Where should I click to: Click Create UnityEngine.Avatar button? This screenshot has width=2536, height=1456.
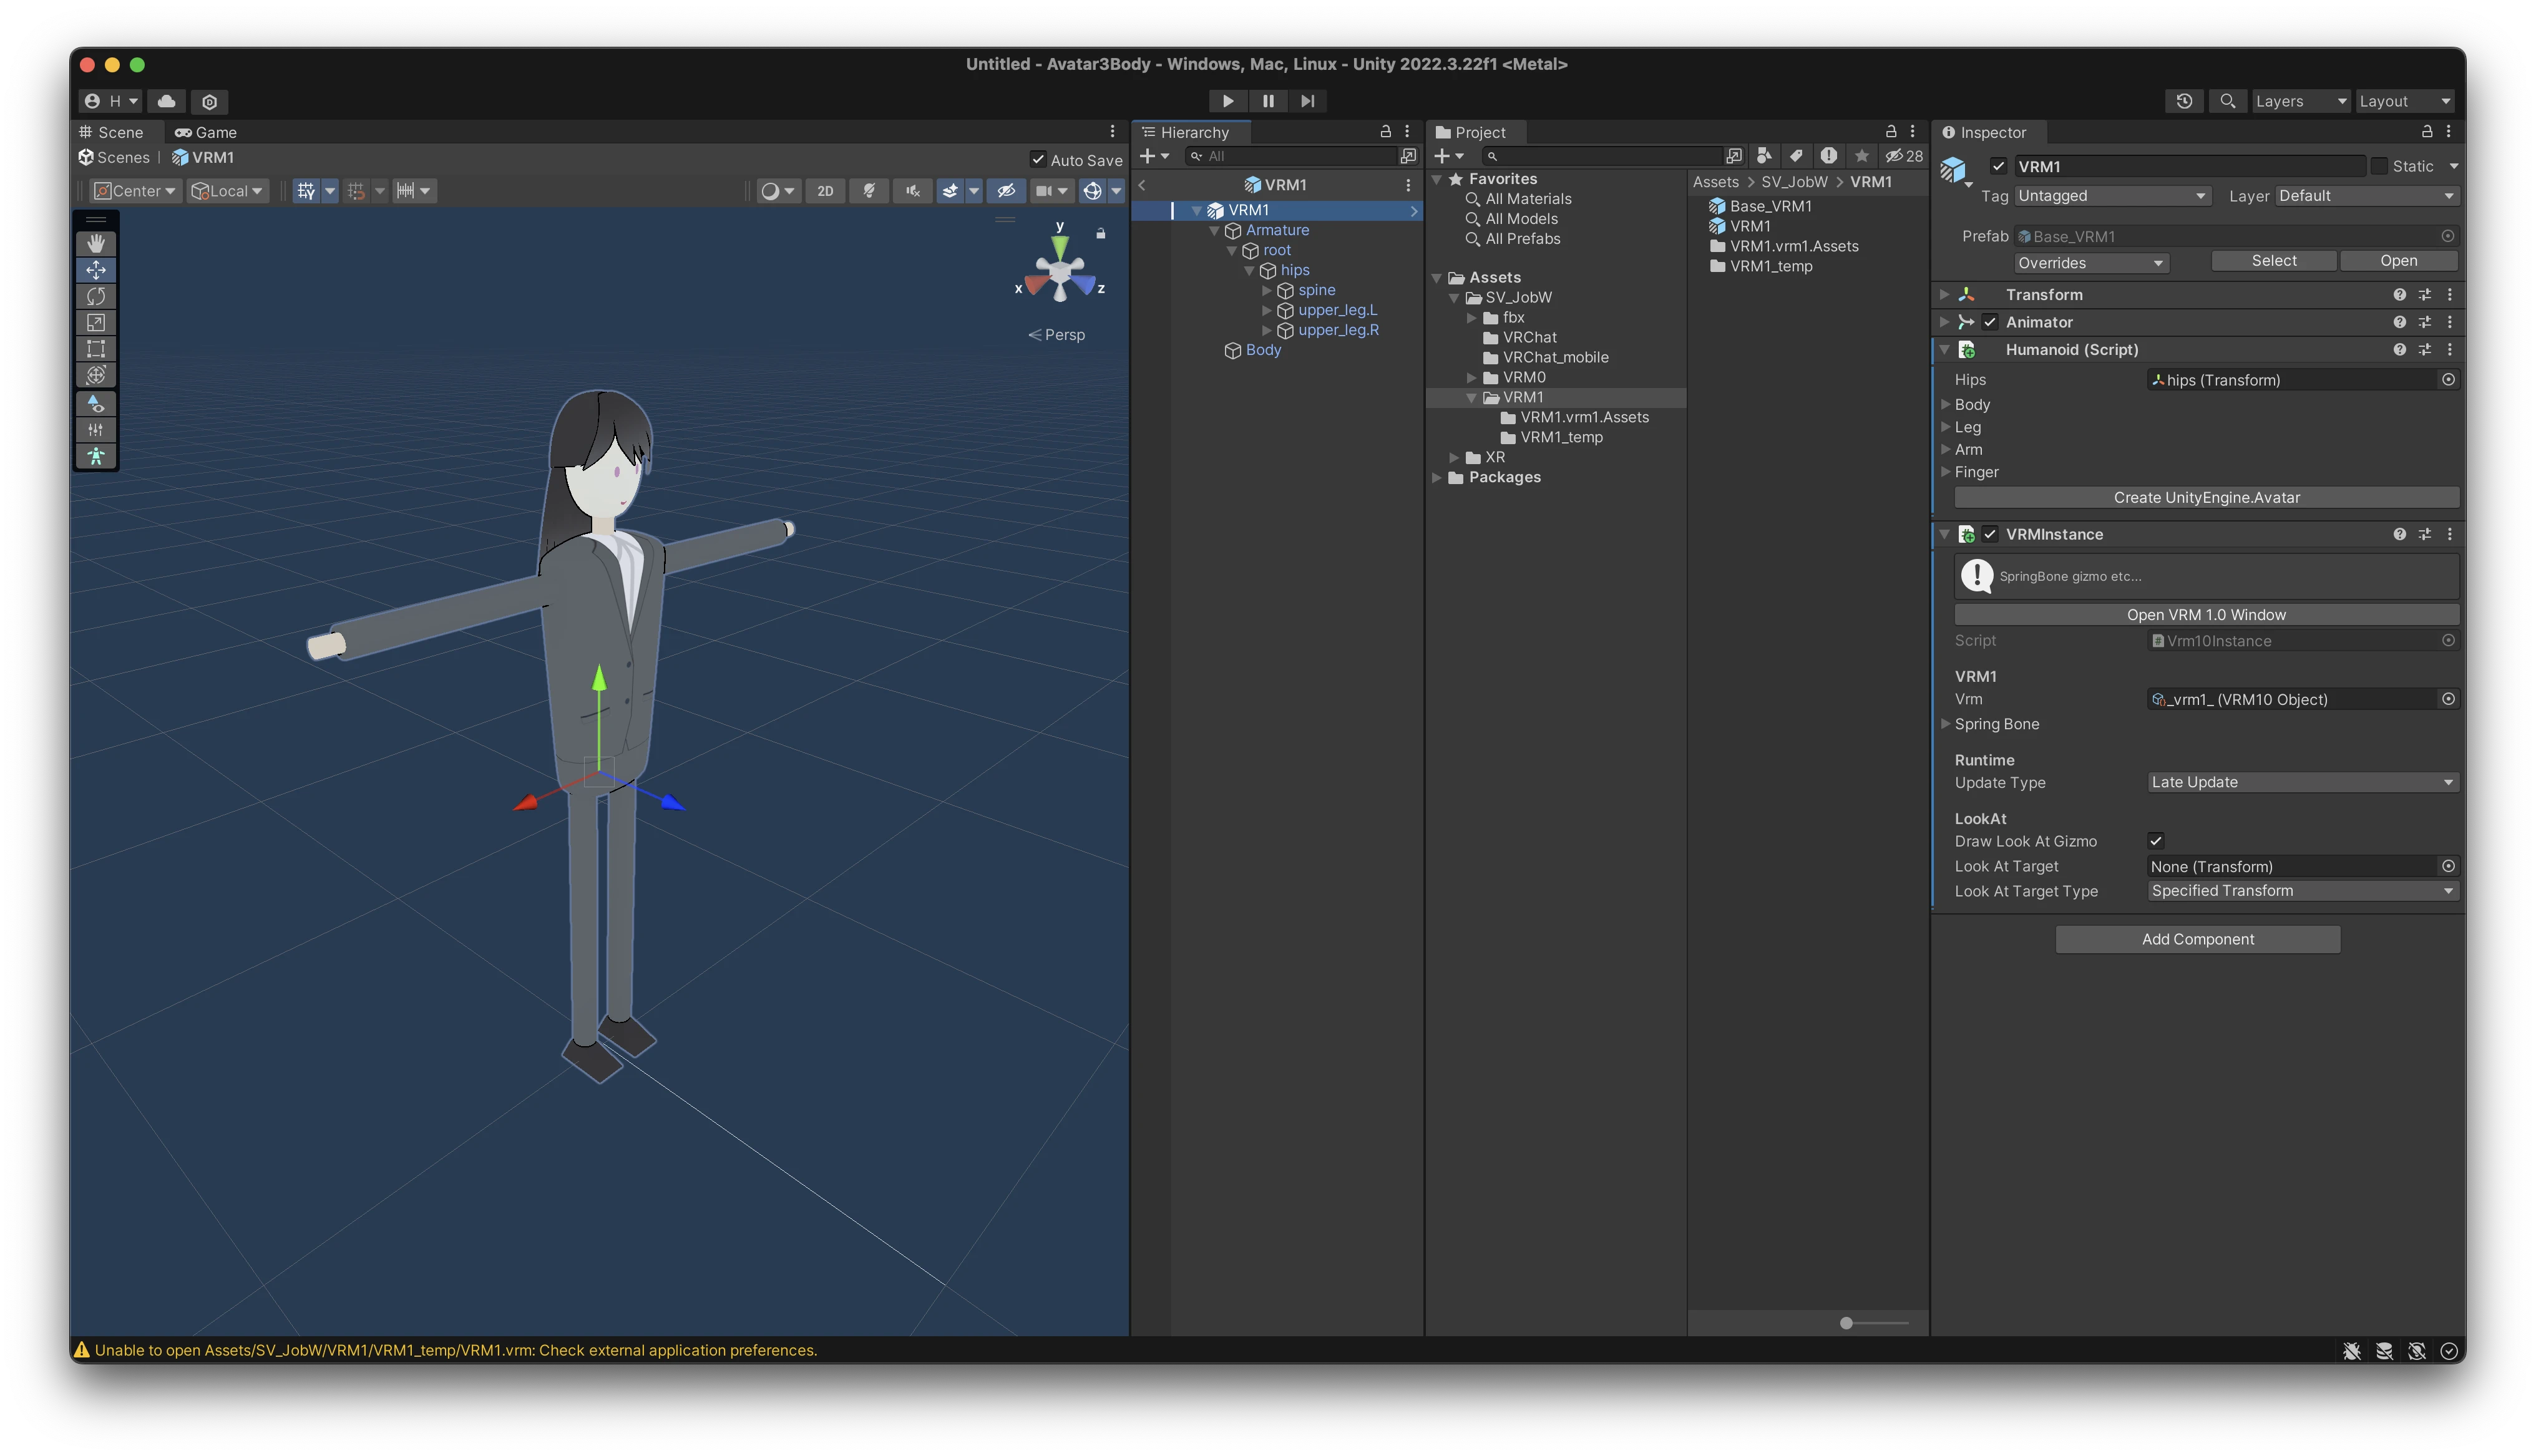click(x=2206, y=498)
